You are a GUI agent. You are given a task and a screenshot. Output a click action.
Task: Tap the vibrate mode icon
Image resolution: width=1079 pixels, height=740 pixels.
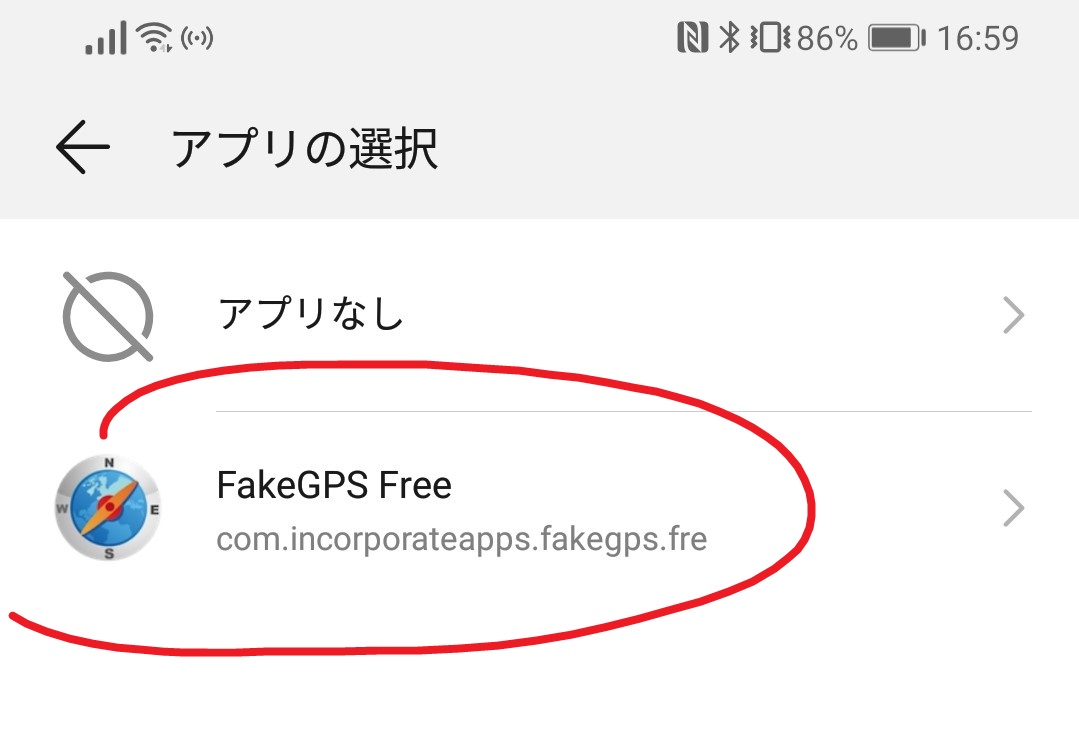770,37
